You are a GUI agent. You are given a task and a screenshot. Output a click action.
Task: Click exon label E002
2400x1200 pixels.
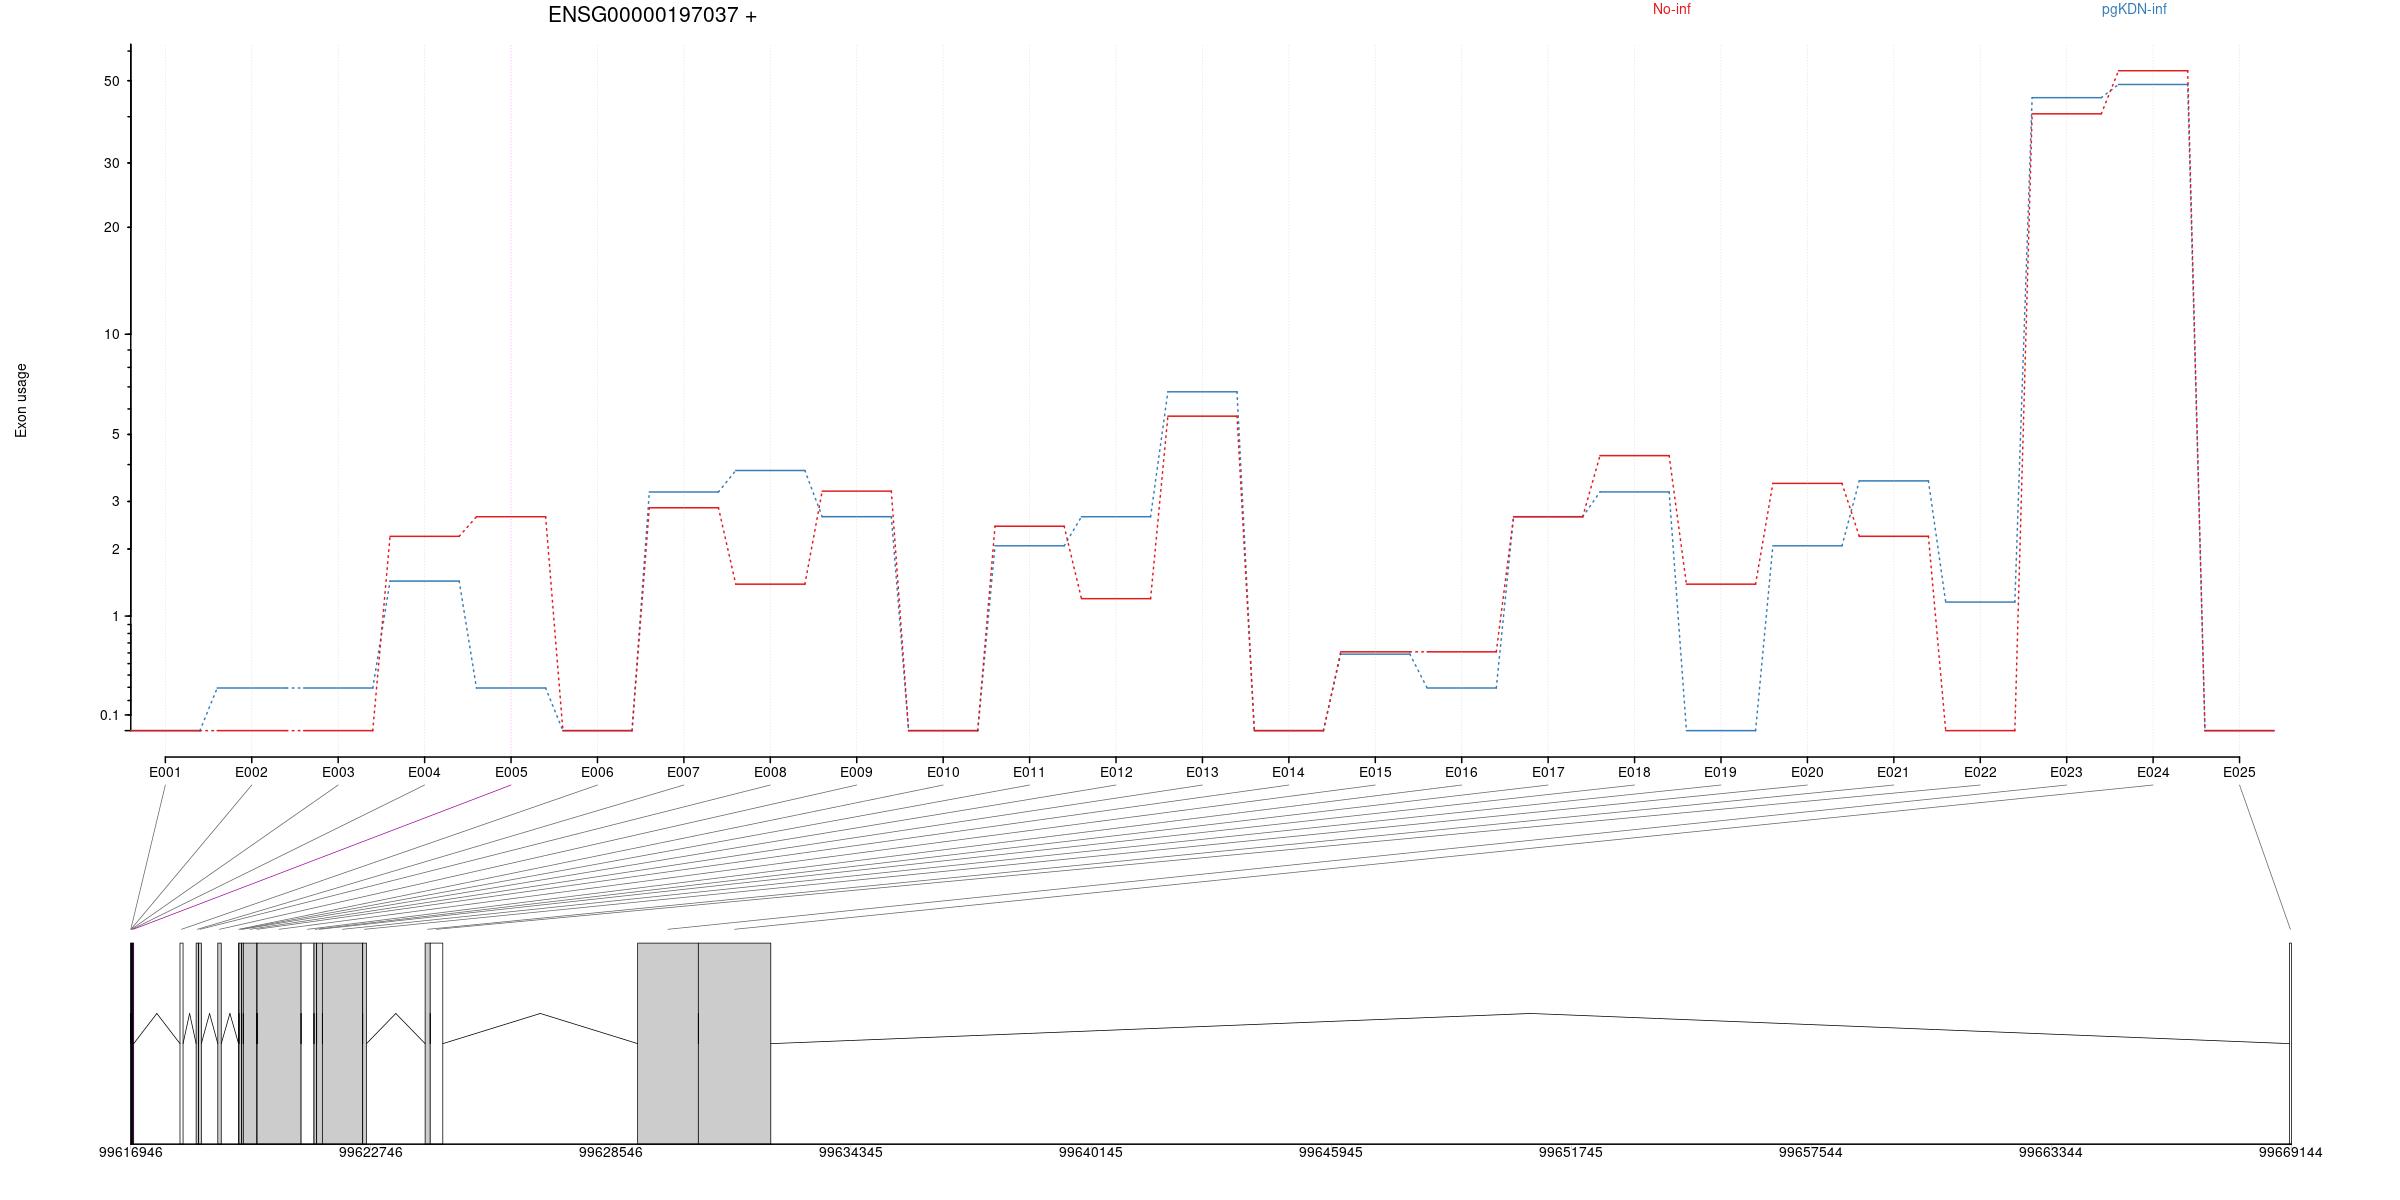click(251, 772)
